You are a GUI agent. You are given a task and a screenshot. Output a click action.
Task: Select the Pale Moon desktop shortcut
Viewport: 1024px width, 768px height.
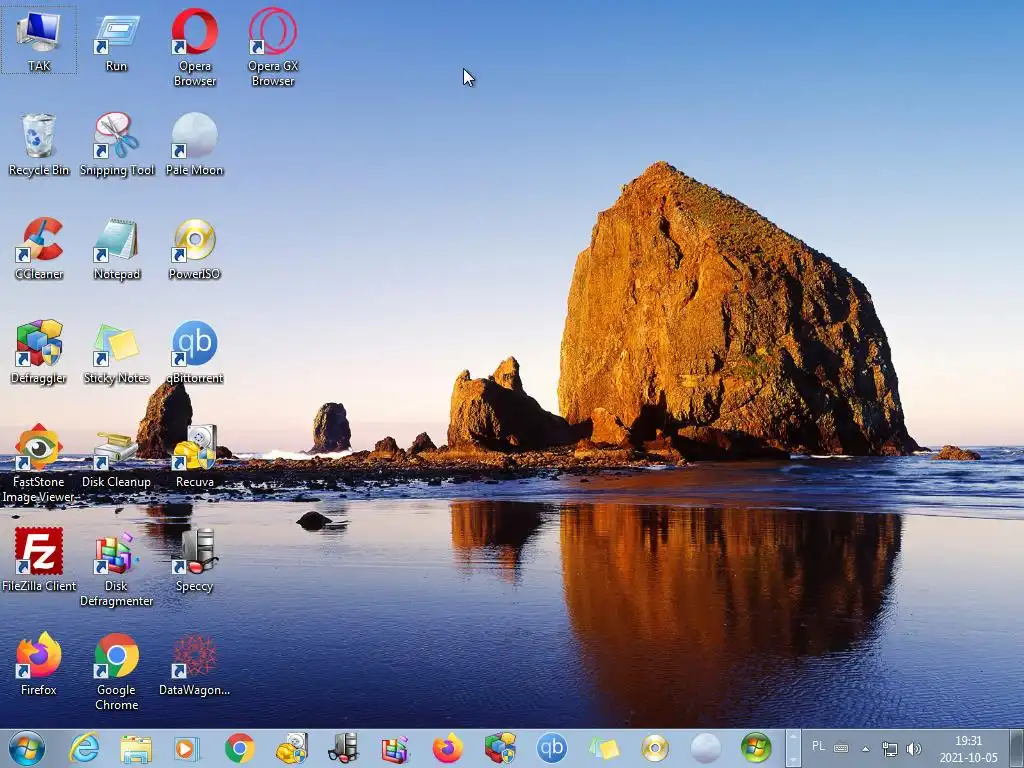coord(195,144)
